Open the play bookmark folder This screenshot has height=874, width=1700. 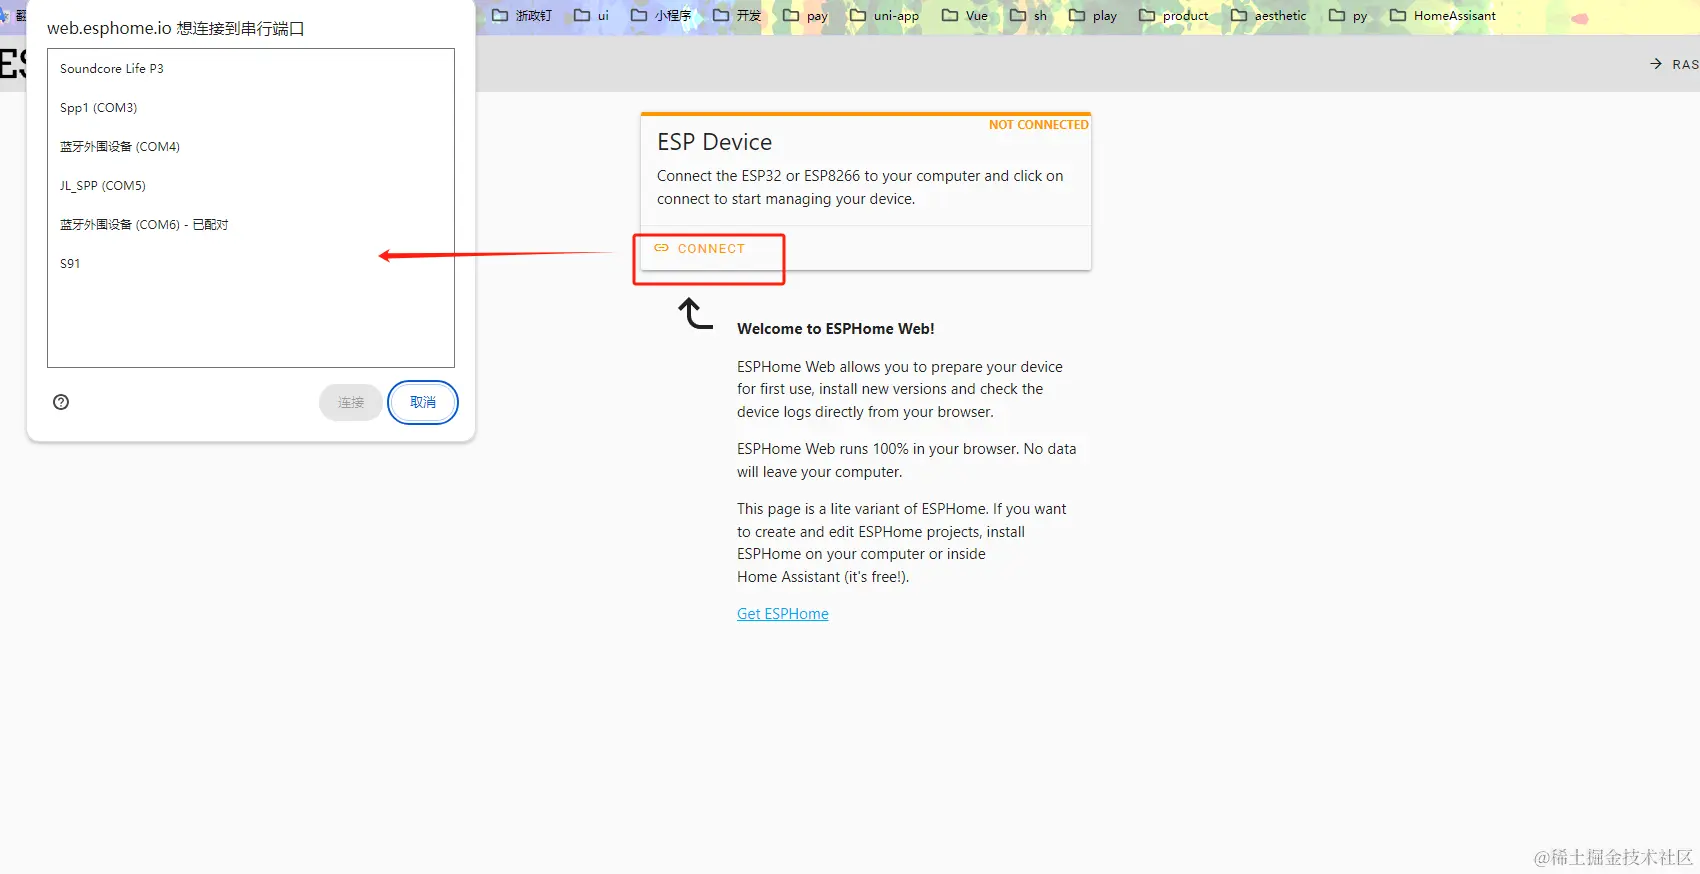point(1093,15)
